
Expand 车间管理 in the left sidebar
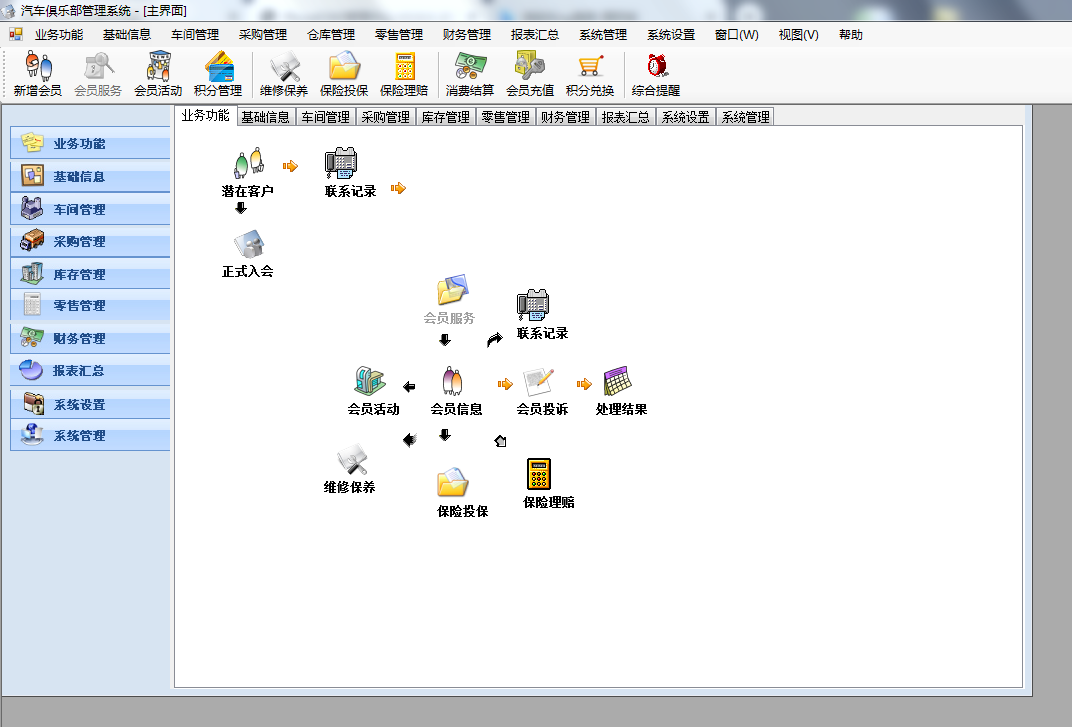[x=90, y=210]
